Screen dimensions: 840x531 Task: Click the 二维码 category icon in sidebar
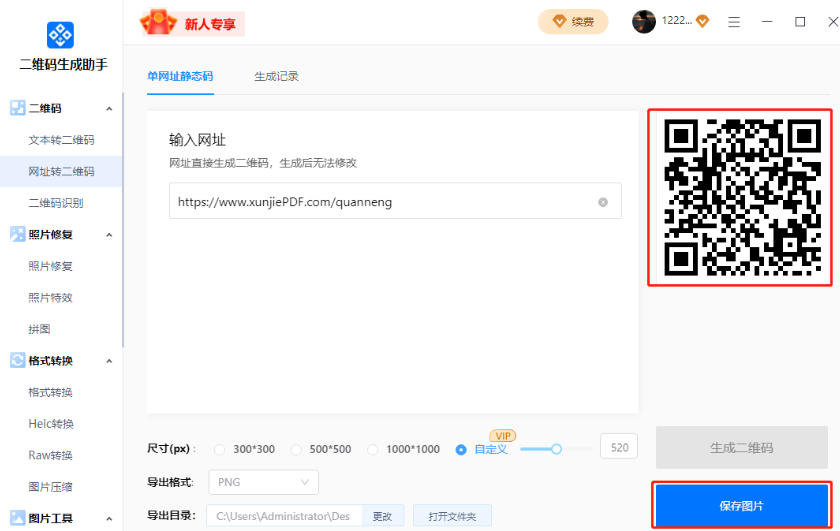pos(18,108)
